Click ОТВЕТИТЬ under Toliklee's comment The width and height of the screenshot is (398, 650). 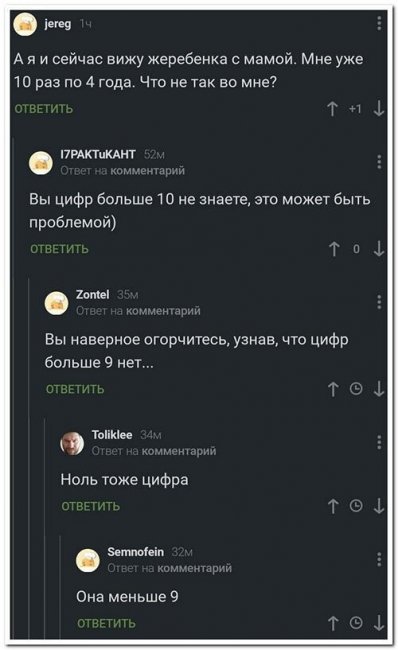click(91, 506)
